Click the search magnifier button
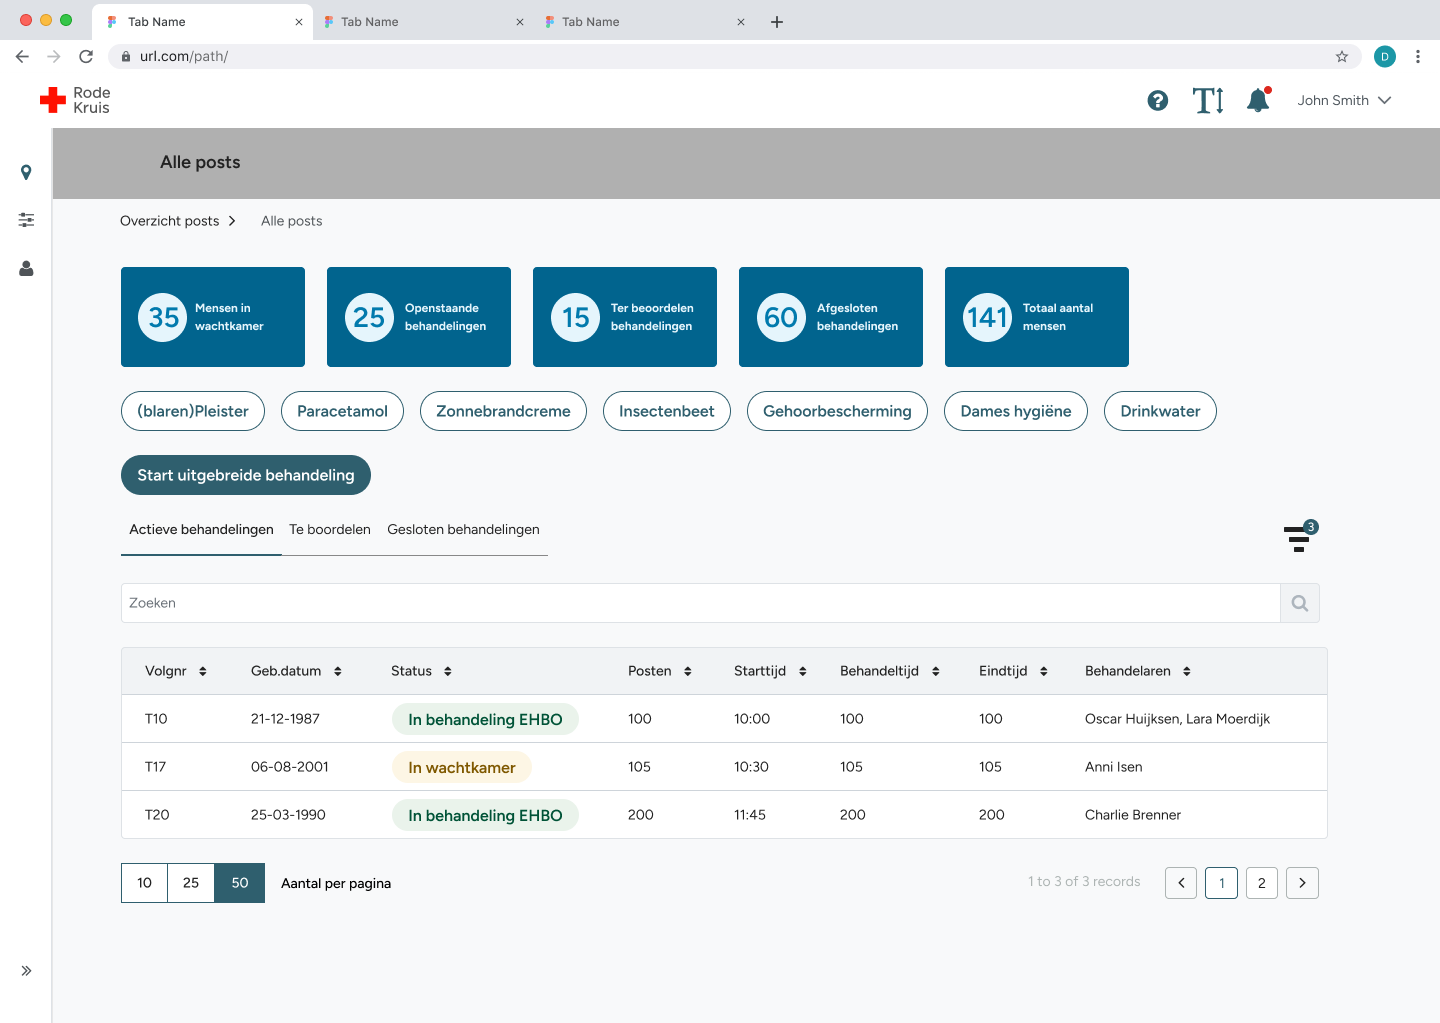This screenshot has width=1440, height=1023. (x=1300, y=603)
